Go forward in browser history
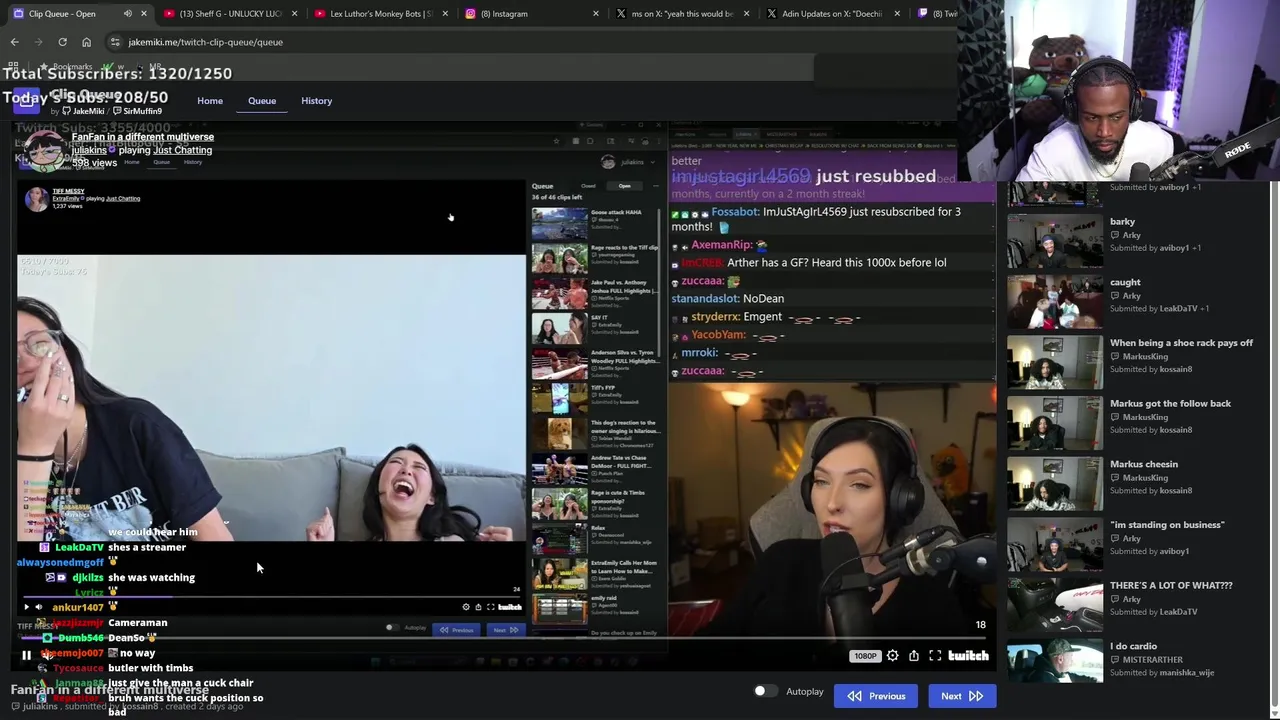This screenshot has height=720, width=1280. (x=38, y=42)
